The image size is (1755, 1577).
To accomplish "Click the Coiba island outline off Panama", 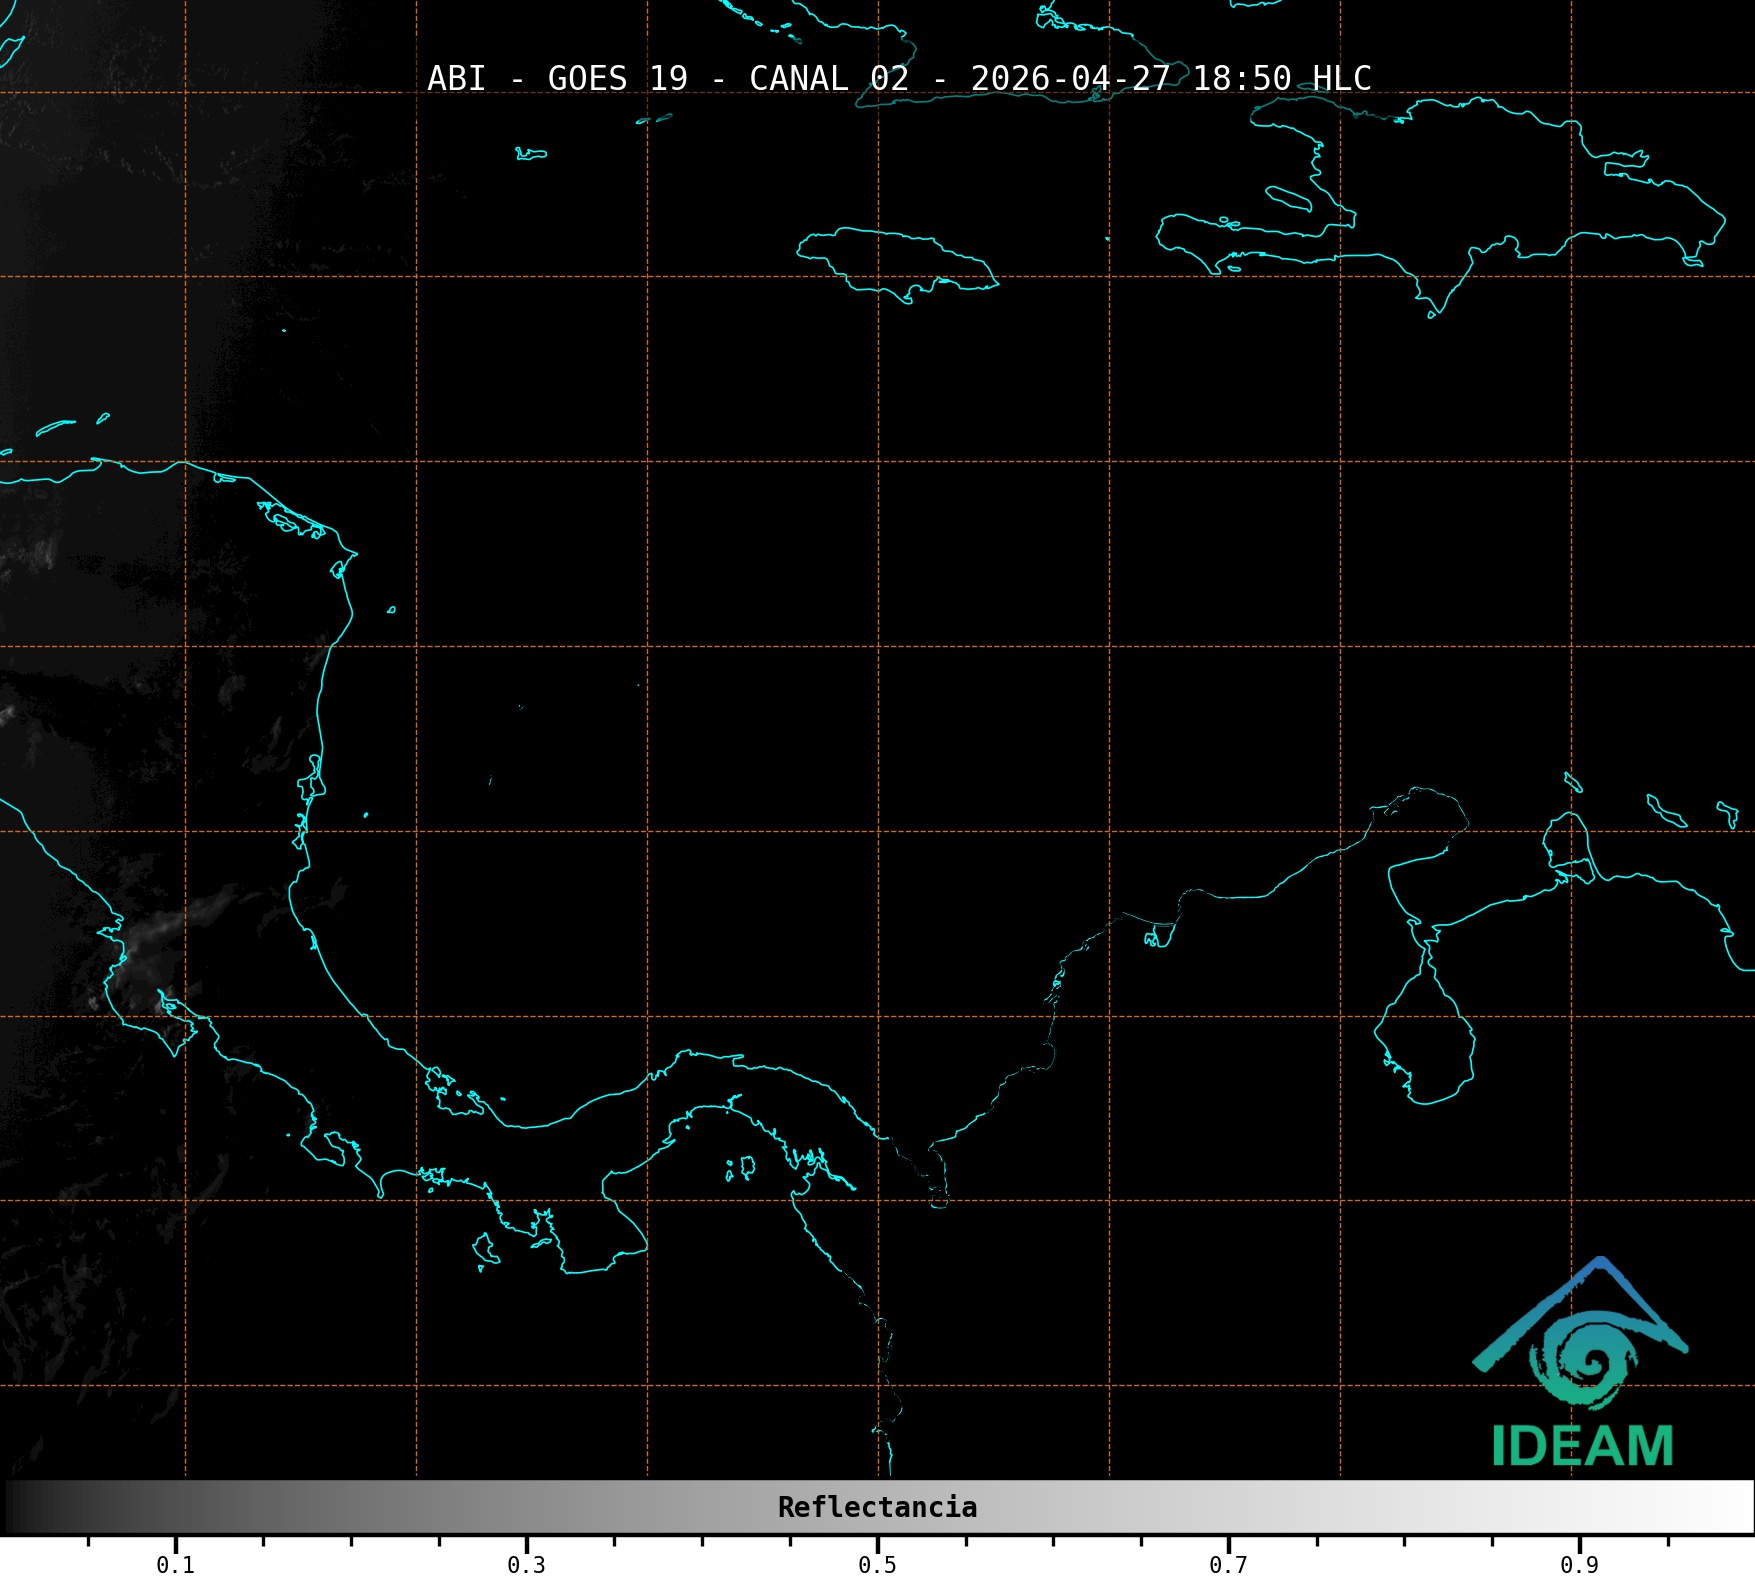I will (485, 1249).
